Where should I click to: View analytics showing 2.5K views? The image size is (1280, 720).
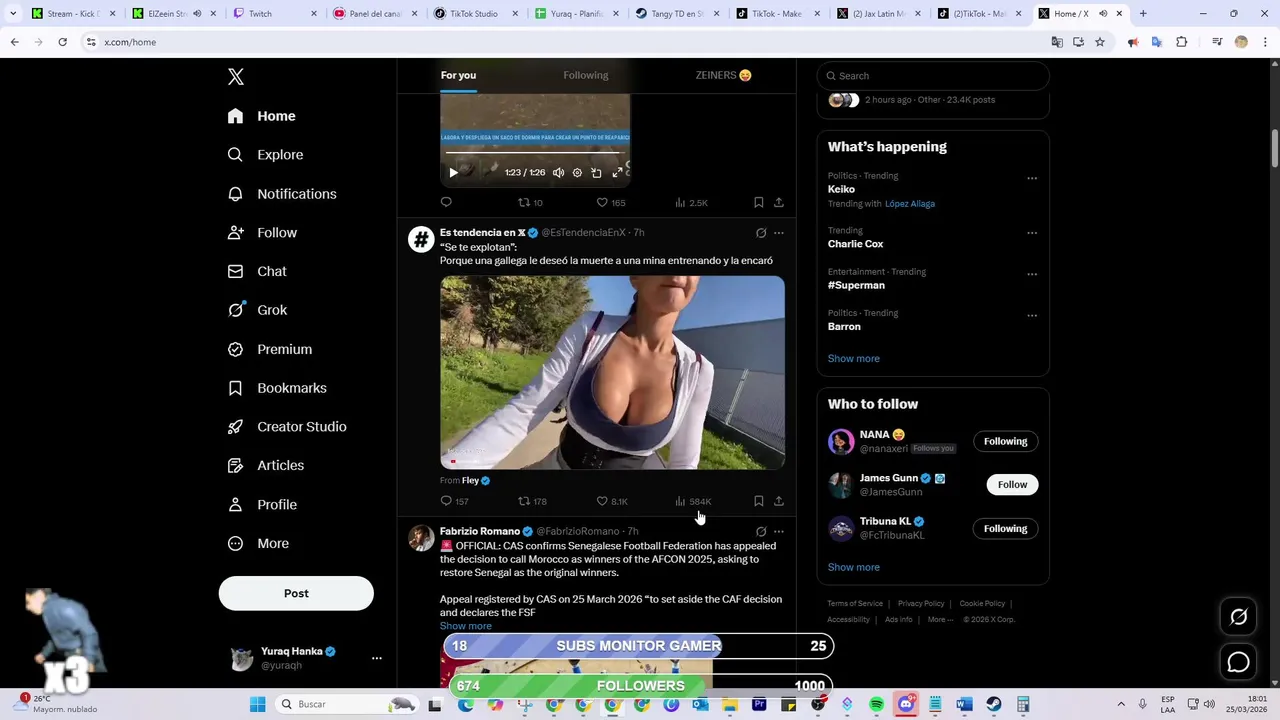pyautogui.click(x=691, y=202)
